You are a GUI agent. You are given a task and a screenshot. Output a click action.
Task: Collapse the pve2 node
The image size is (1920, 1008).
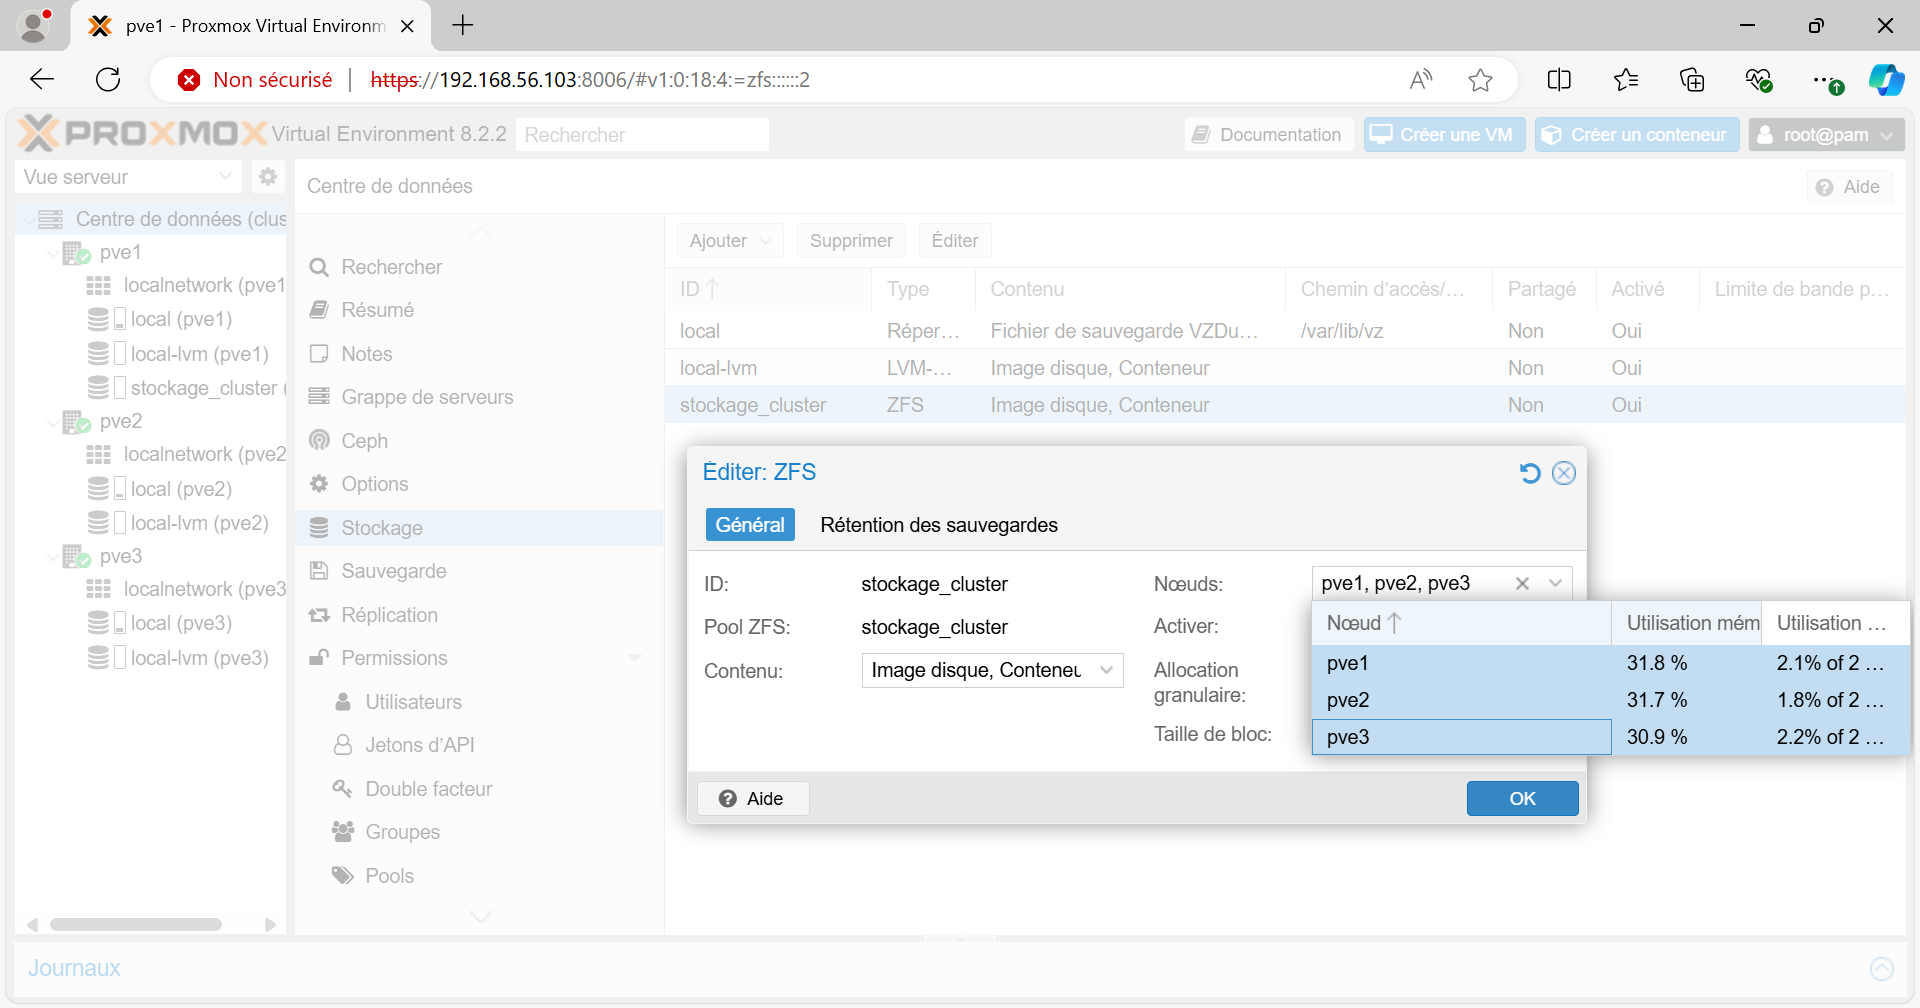(52, 422)
